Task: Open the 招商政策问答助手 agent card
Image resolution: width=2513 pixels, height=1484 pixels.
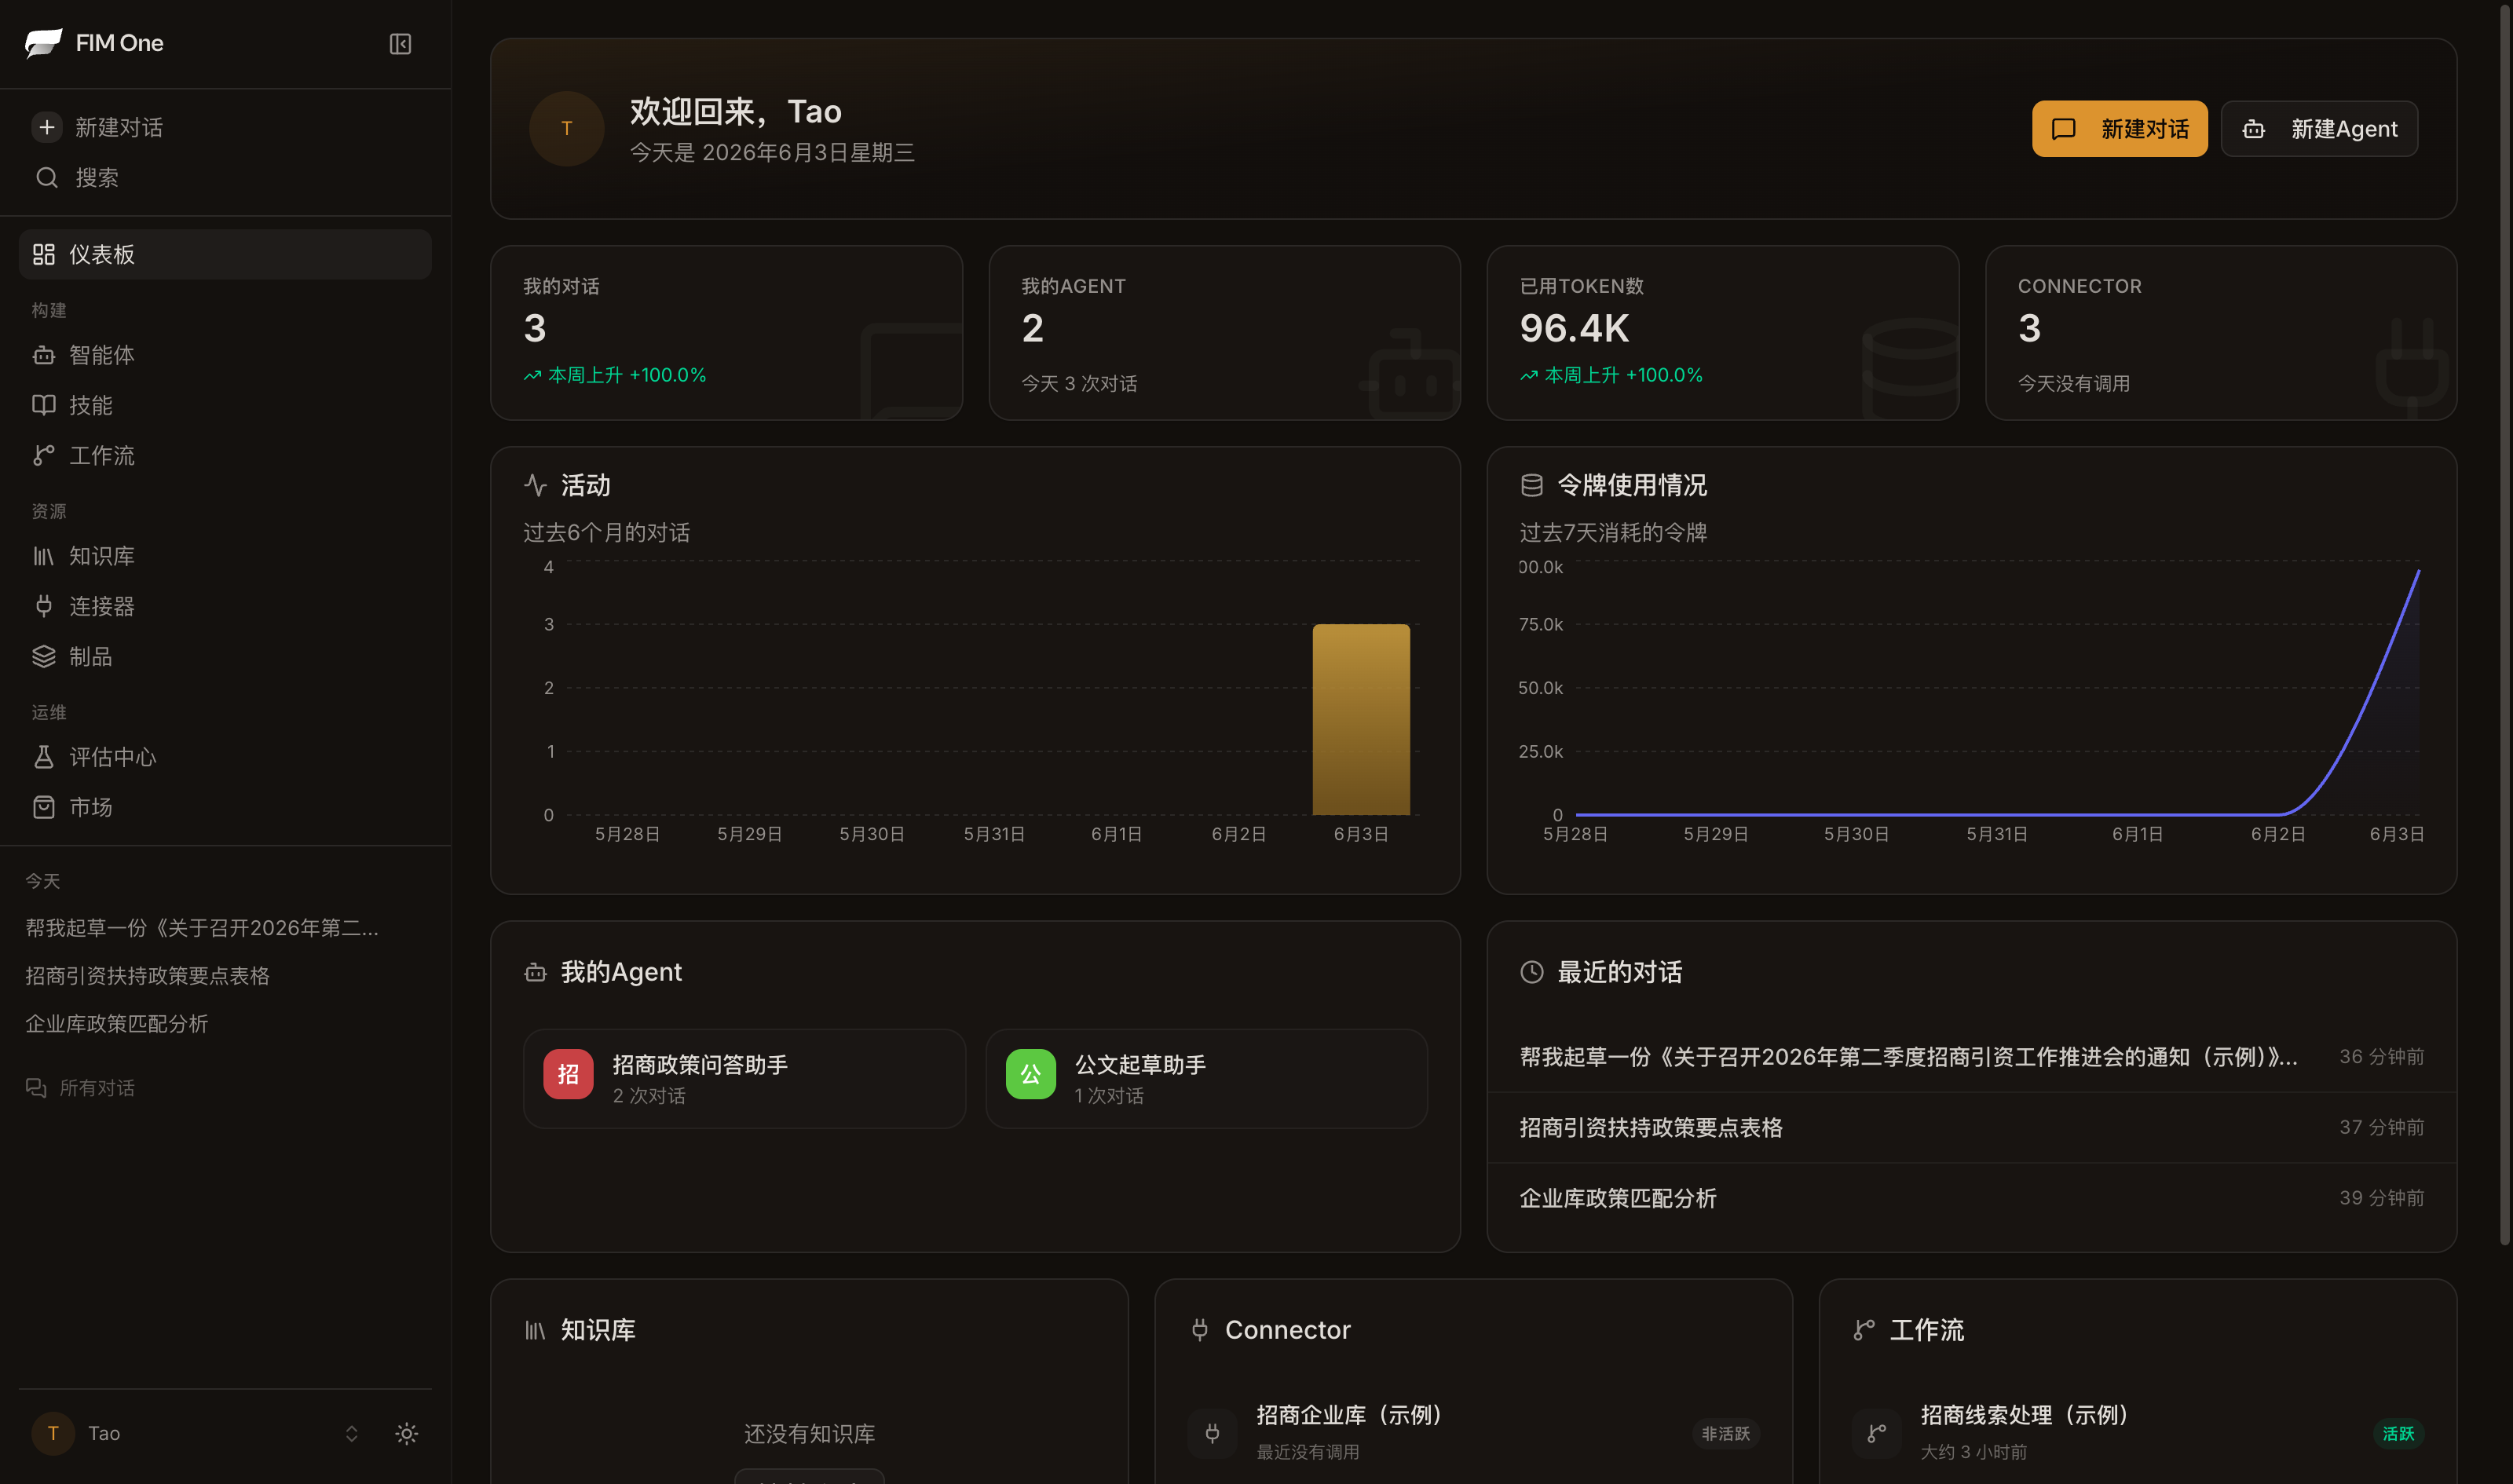Action: (744, 1078)
